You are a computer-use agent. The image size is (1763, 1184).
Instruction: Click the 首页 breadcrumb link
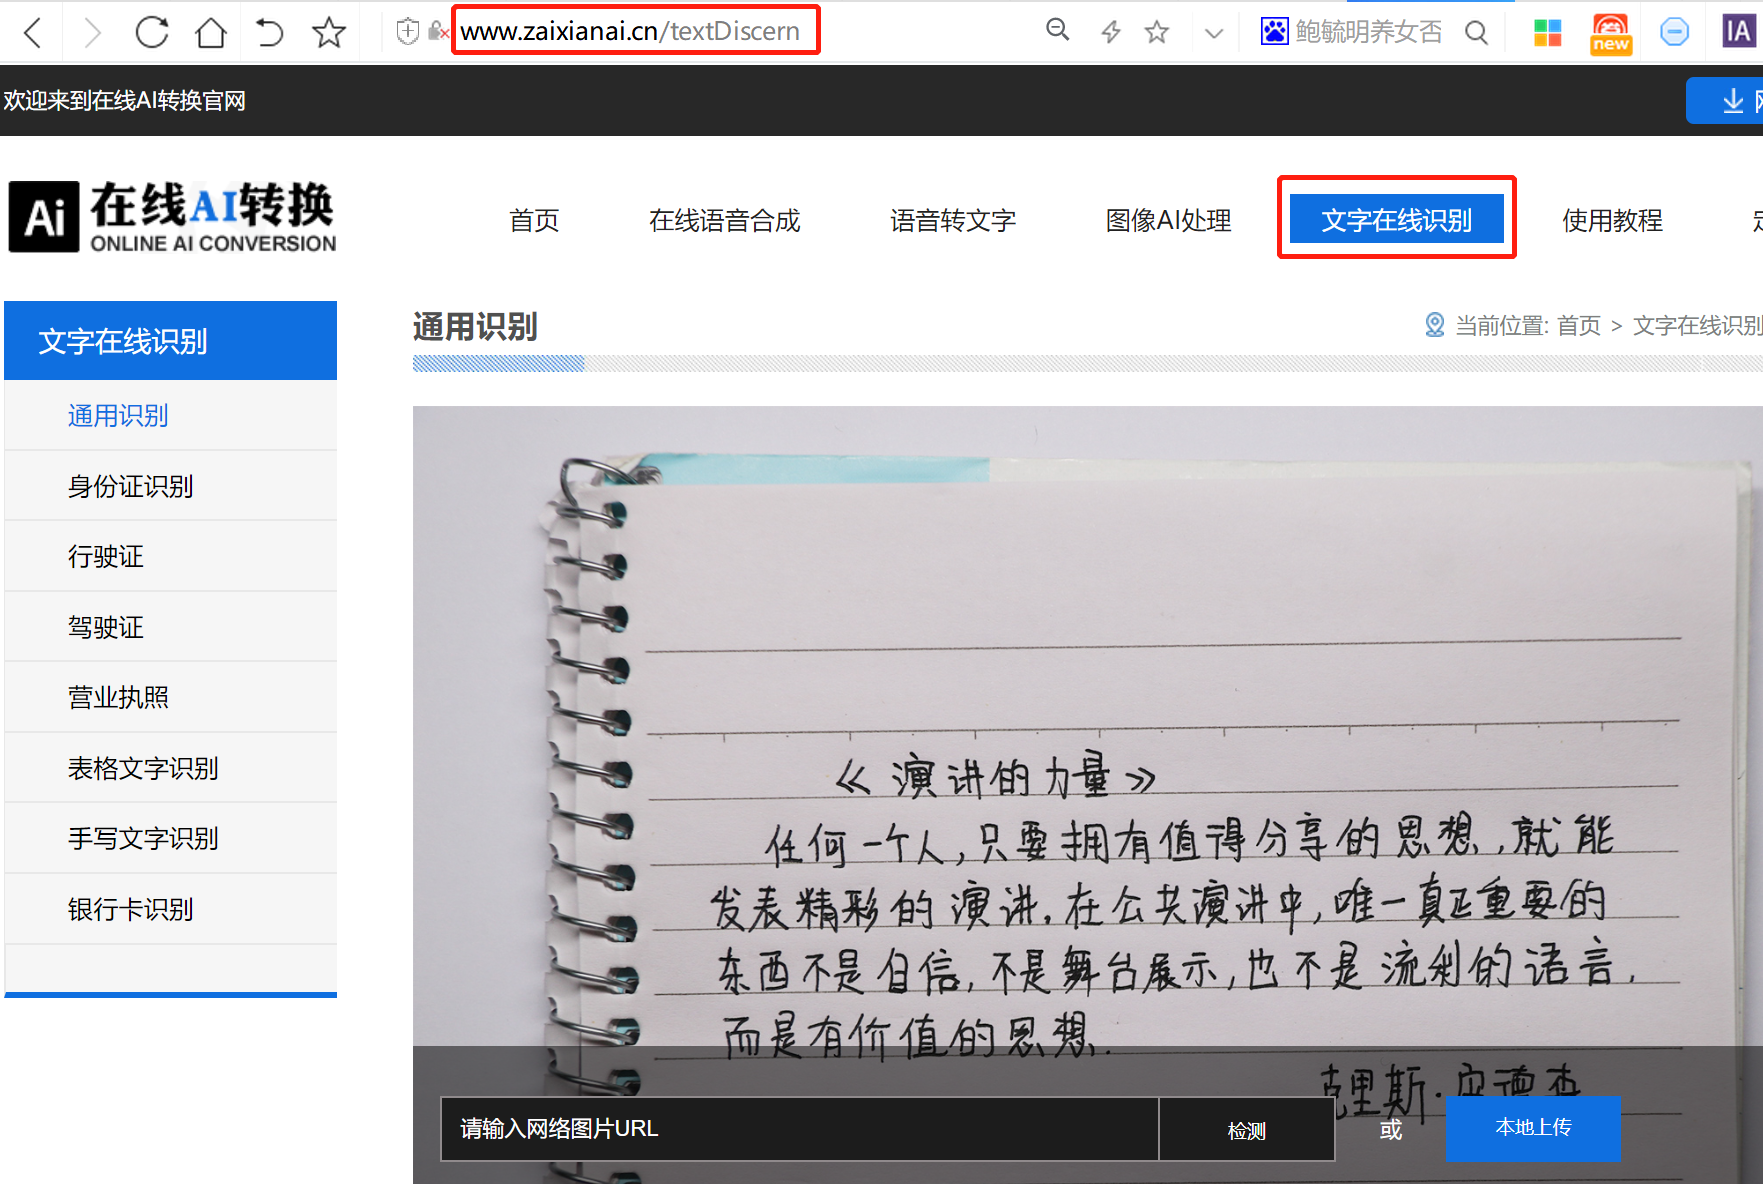point(1579,325)
